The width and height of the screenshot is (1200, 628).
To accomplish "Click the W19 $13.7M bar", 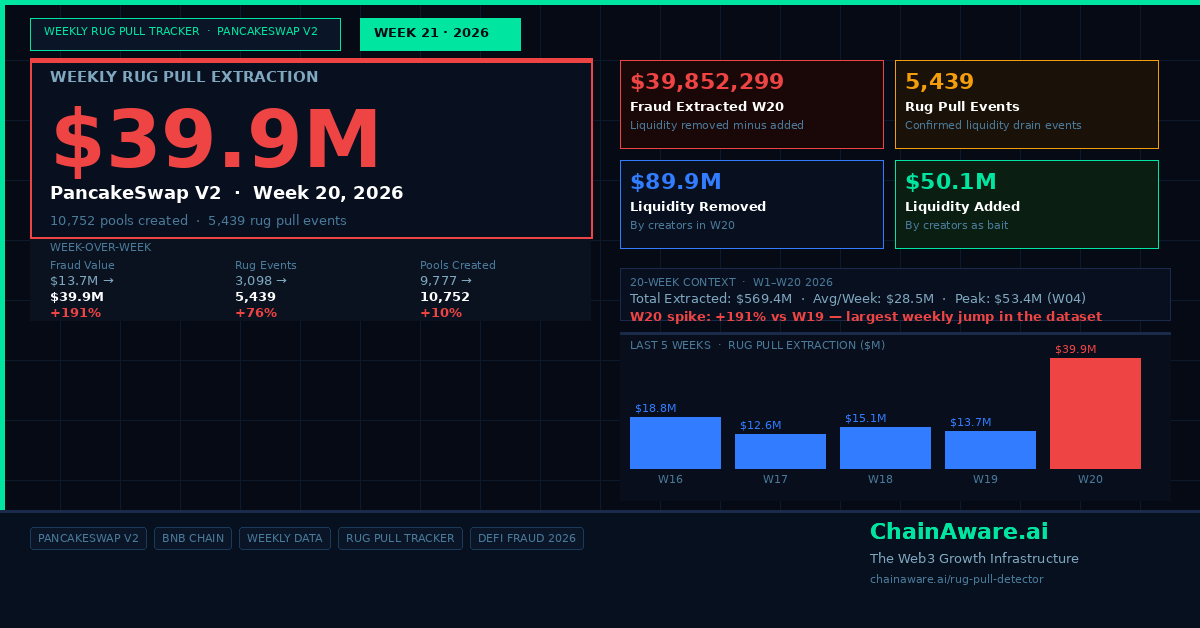I will pos(990,450).
